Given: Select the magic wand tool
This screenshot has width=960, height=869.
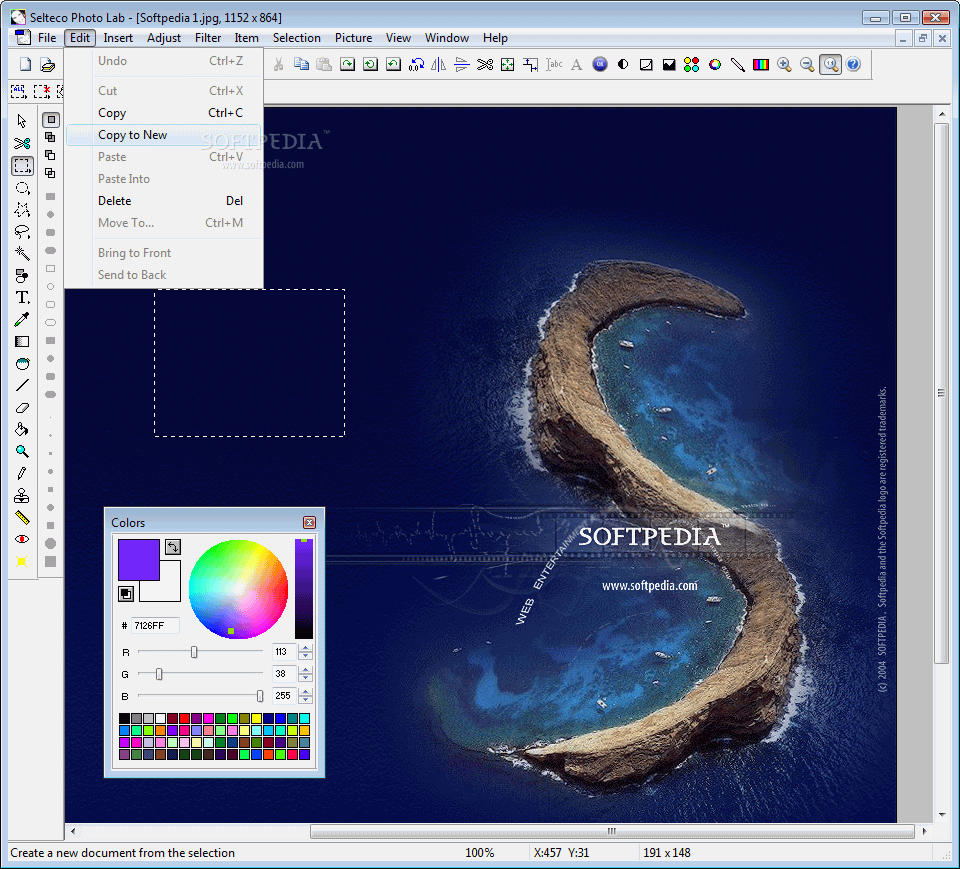Looking at the screenshot, I should pos(22,254).
